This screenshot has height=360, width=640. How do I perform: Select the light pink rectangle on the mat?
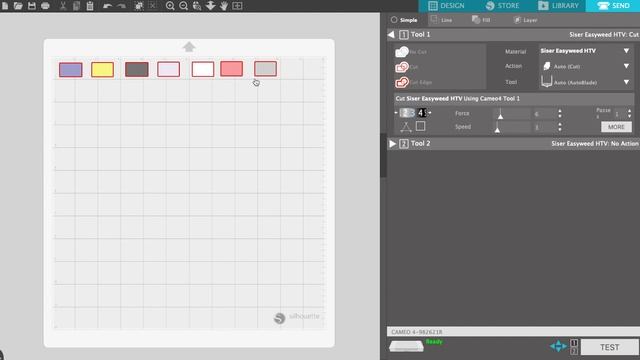[x=169, y=69]
